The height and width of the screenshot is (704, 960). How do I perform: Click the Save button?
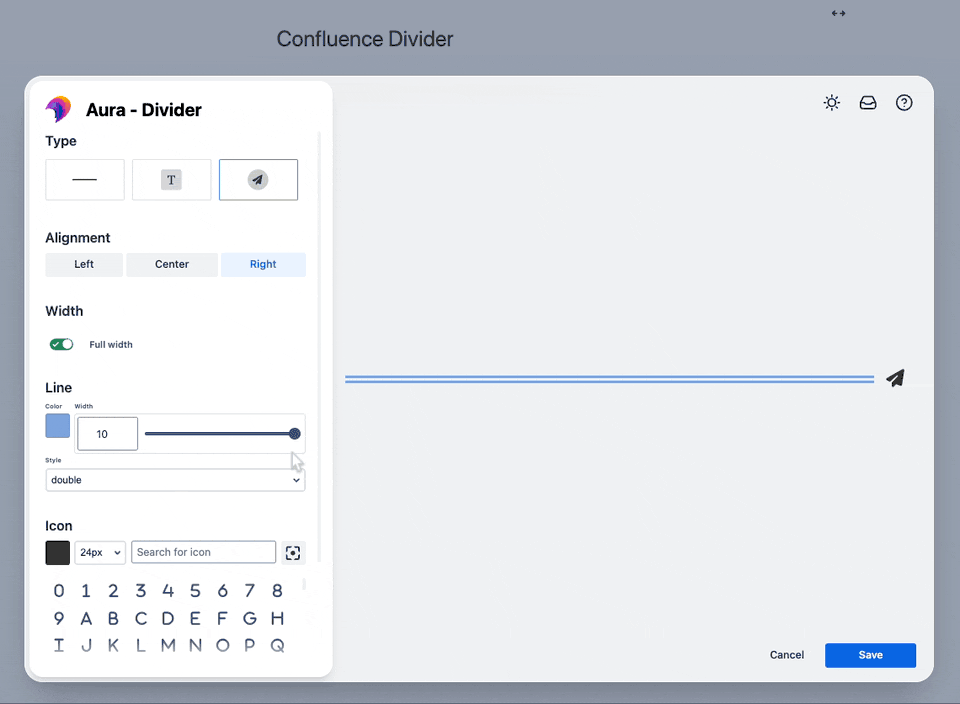coord(870,655)
